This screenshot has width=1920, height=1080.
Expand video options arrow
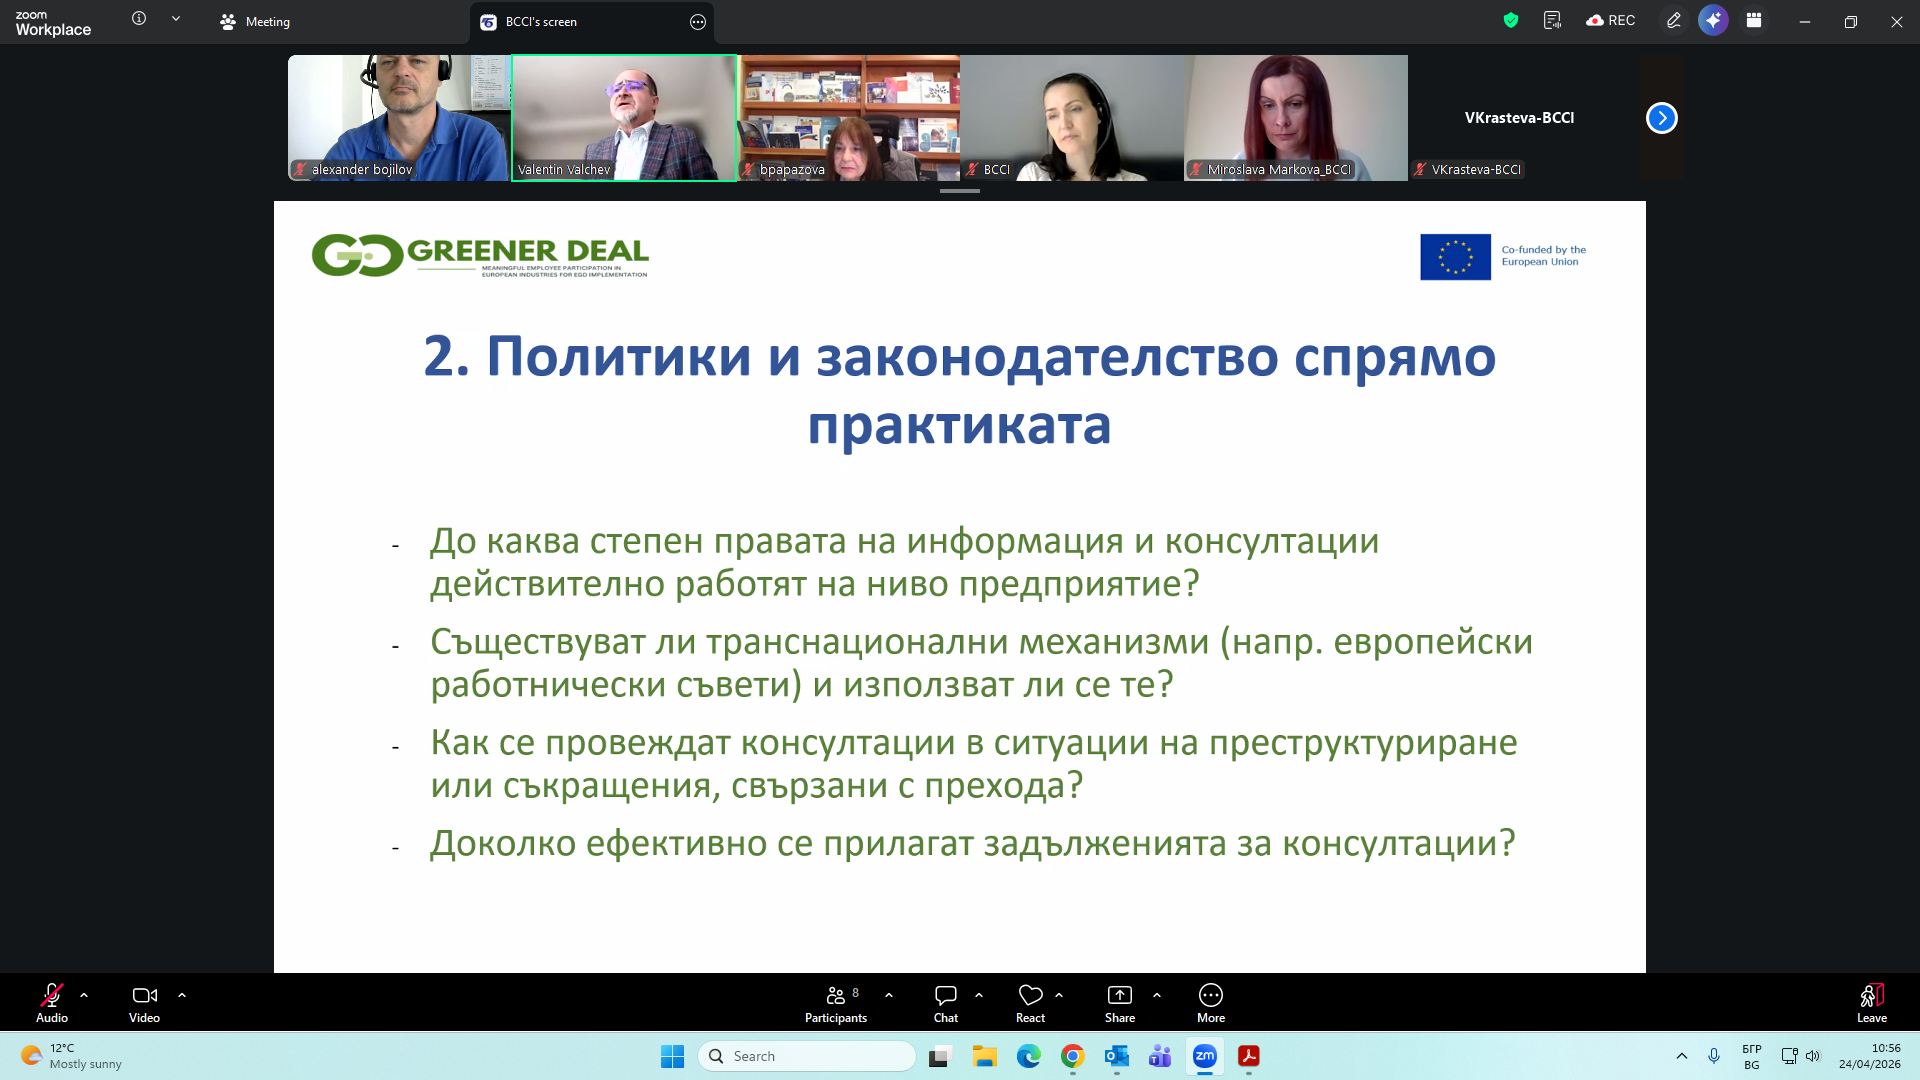pos(182,995)
